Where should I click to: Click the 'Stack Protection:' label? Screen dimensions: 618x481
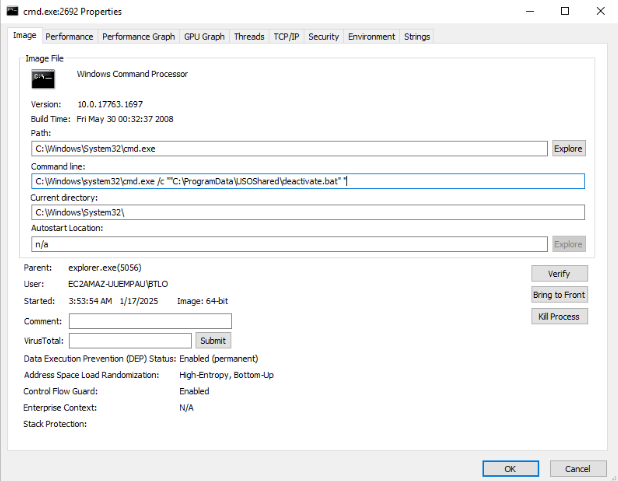tap(55, 424)
